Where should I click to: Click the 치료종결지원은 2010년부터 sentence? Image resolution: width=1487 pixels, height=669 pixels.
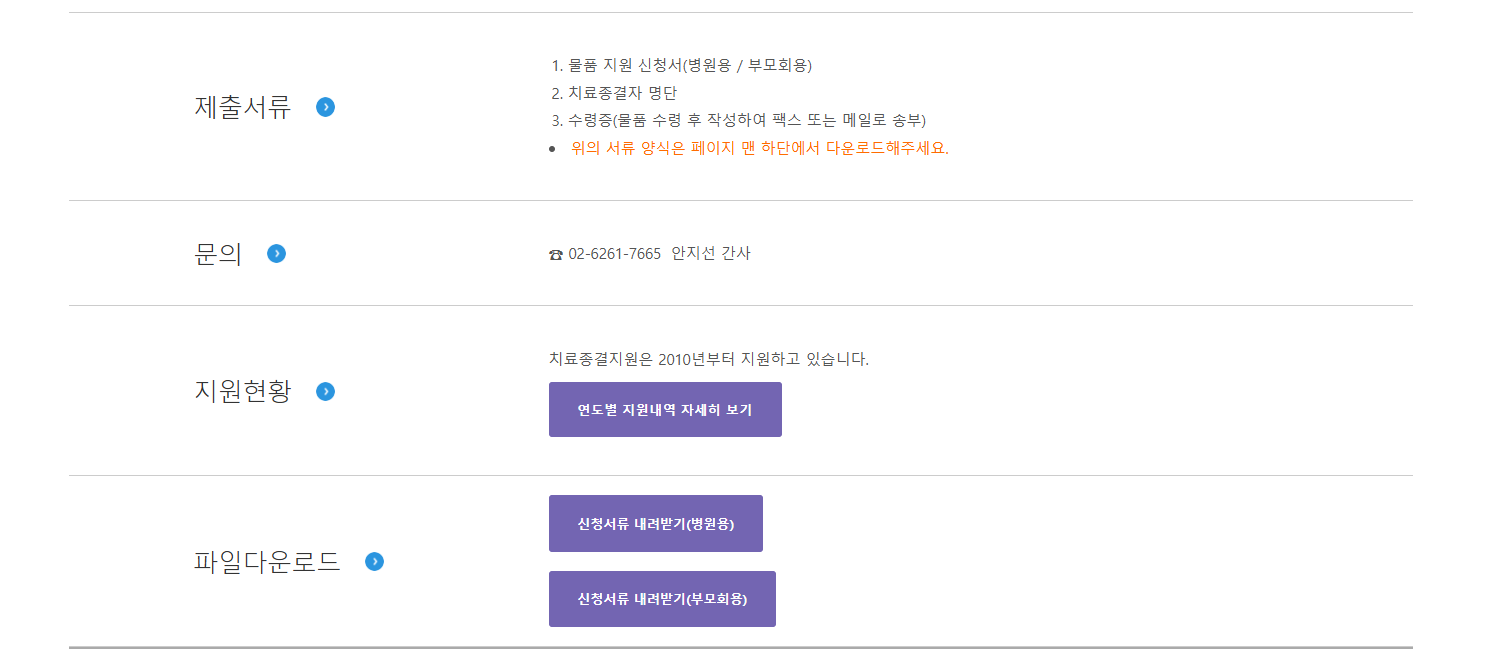[x=709, y=359]
